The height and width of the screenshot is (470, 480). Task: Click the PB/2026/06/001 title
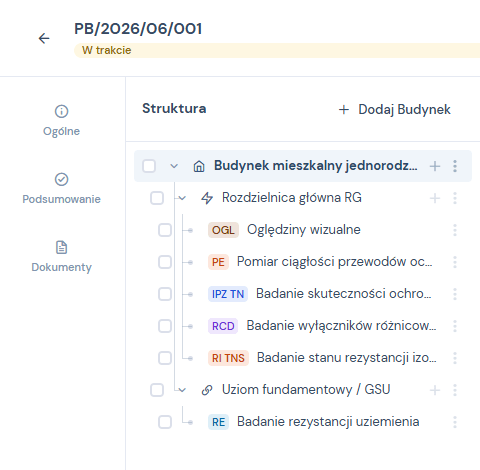point(138,29)
